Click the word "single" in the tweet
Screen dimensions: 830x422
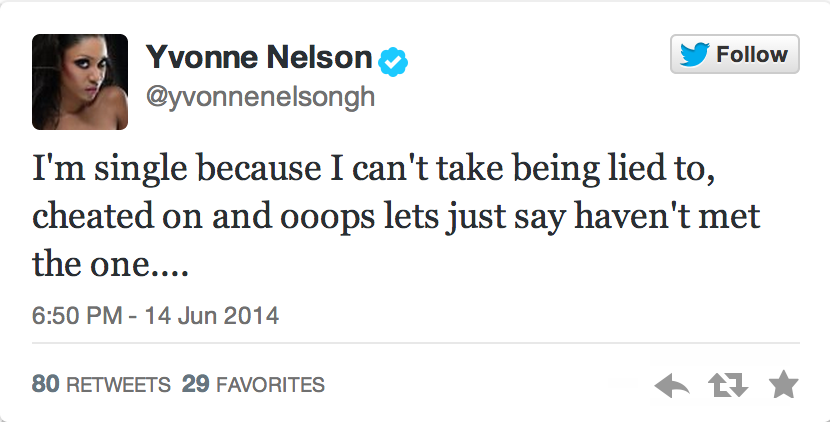coord(141,170)
